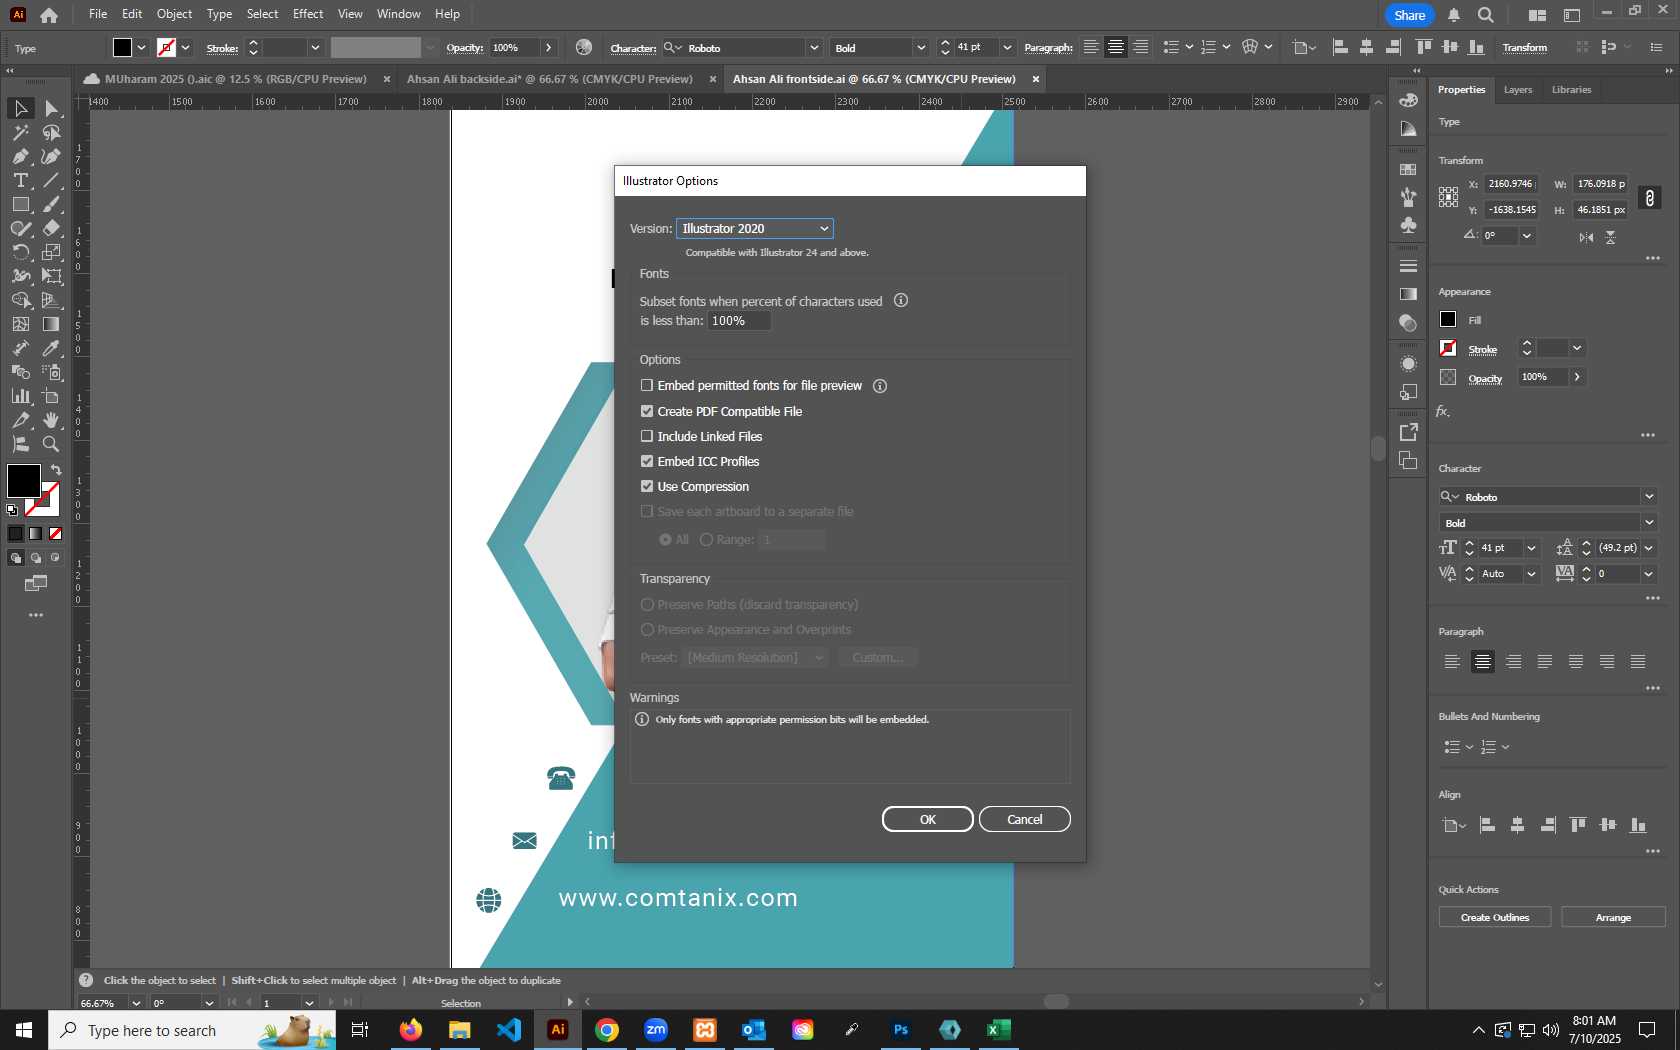Image resolution: width=1680 pixels, height=1050 pixels.
Task: Select the Rotate tool
Action: [x=20, y=252]
